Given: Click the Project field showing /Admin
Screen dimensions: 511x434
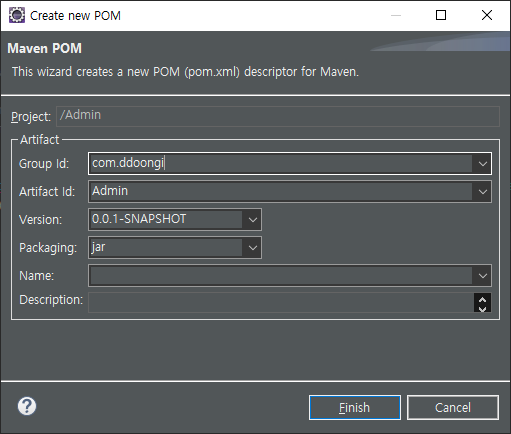Looking at the screenshot, I should point(278,116).
